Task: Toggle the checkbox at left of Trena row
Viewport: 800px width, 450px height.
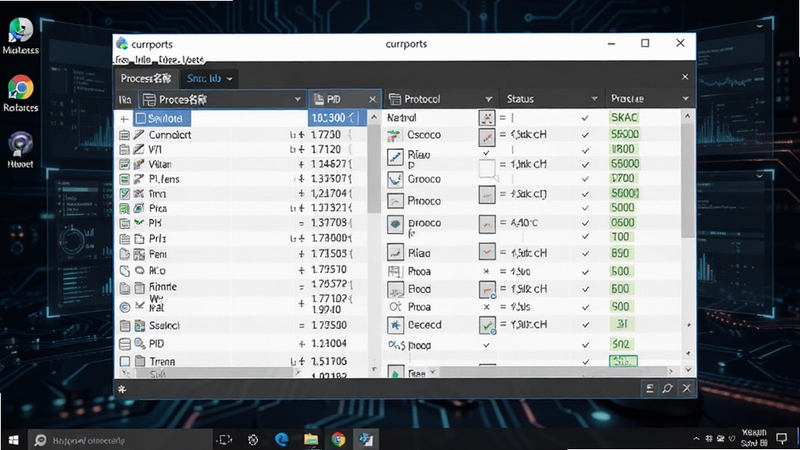Action: pyautogui.click(x=124, y=361)
